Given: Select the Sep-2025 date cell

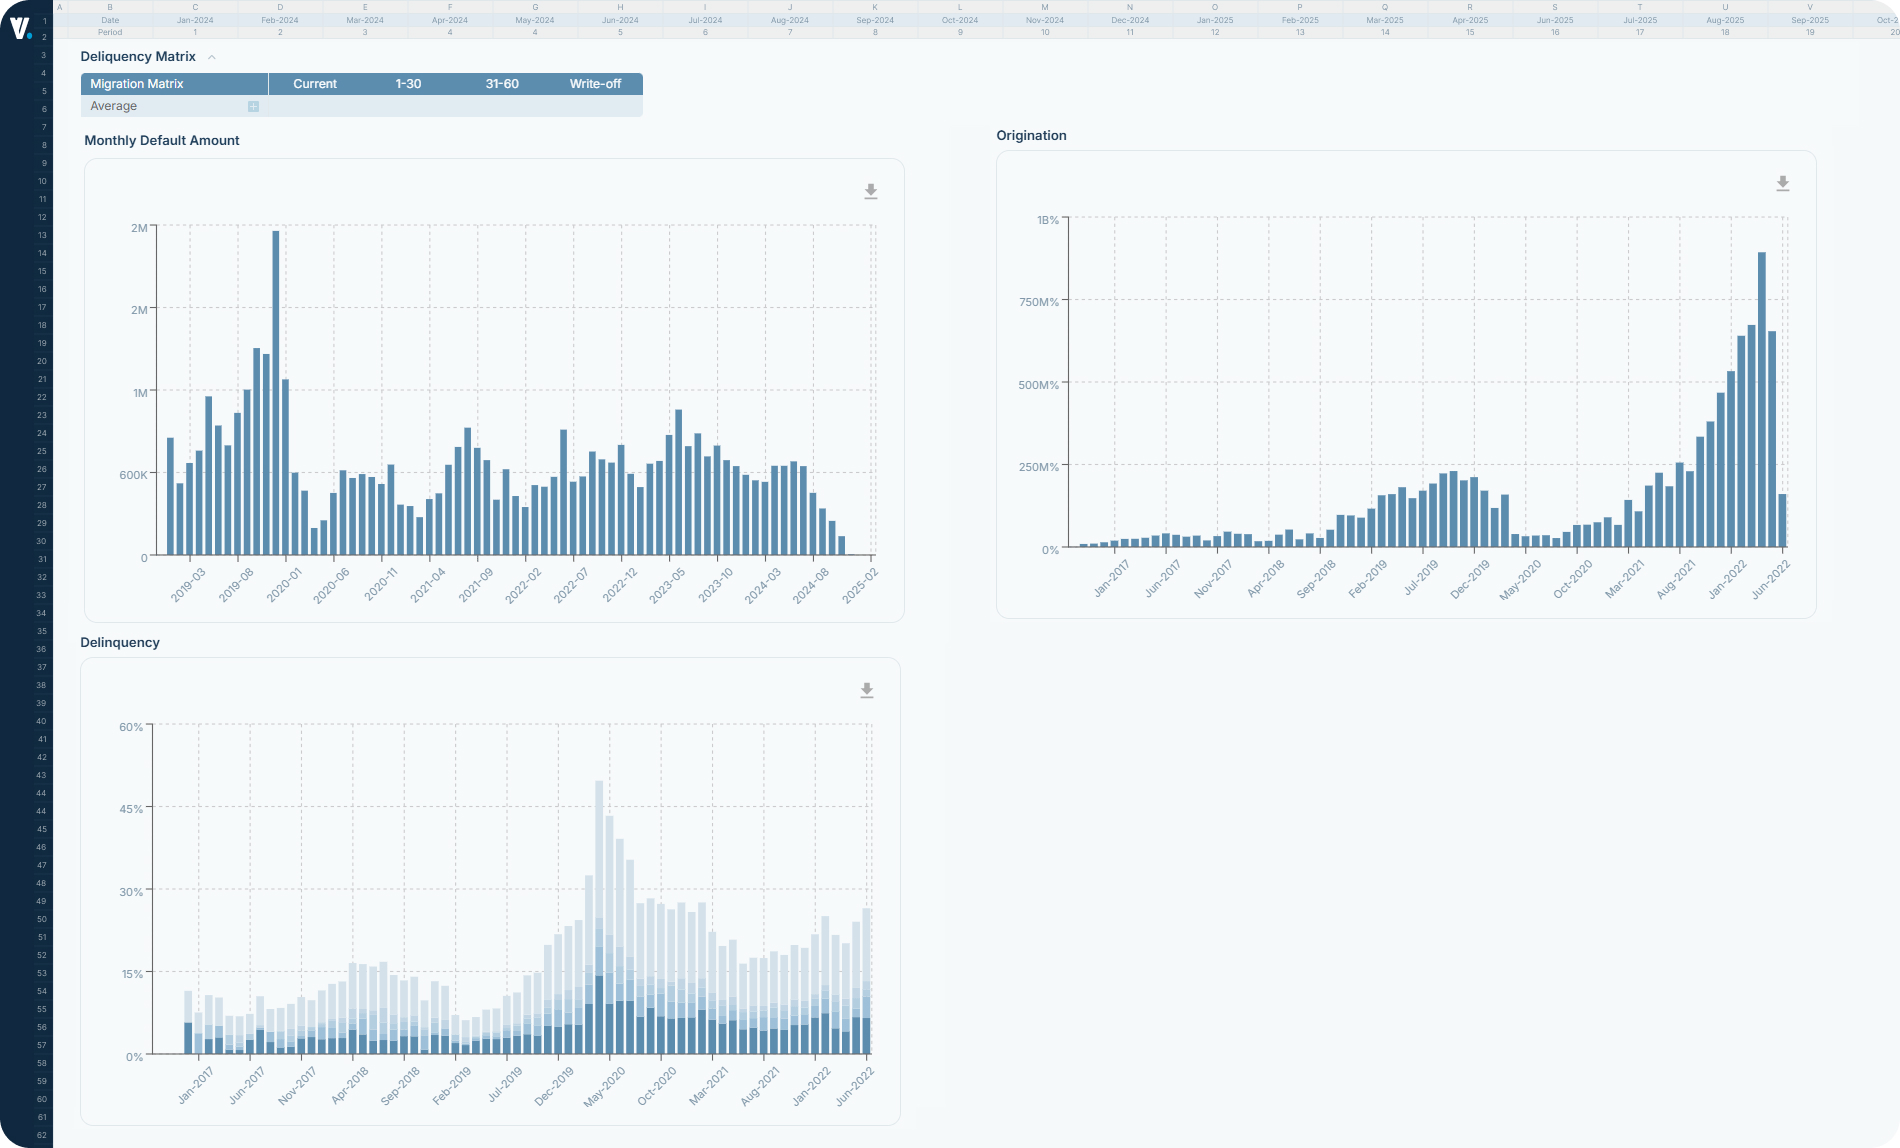Looking at the screenshot, I should pos(1810,20).
